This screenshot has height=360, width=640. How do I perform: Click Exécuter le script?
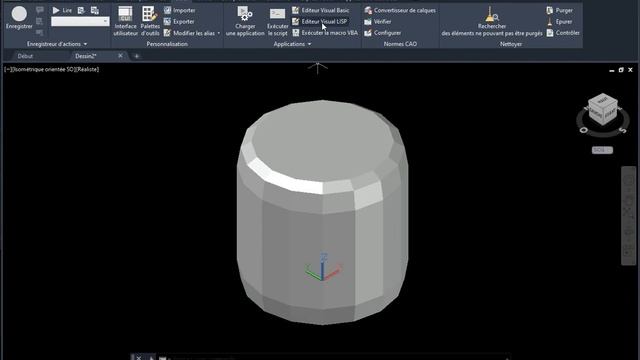click(278, 21)
